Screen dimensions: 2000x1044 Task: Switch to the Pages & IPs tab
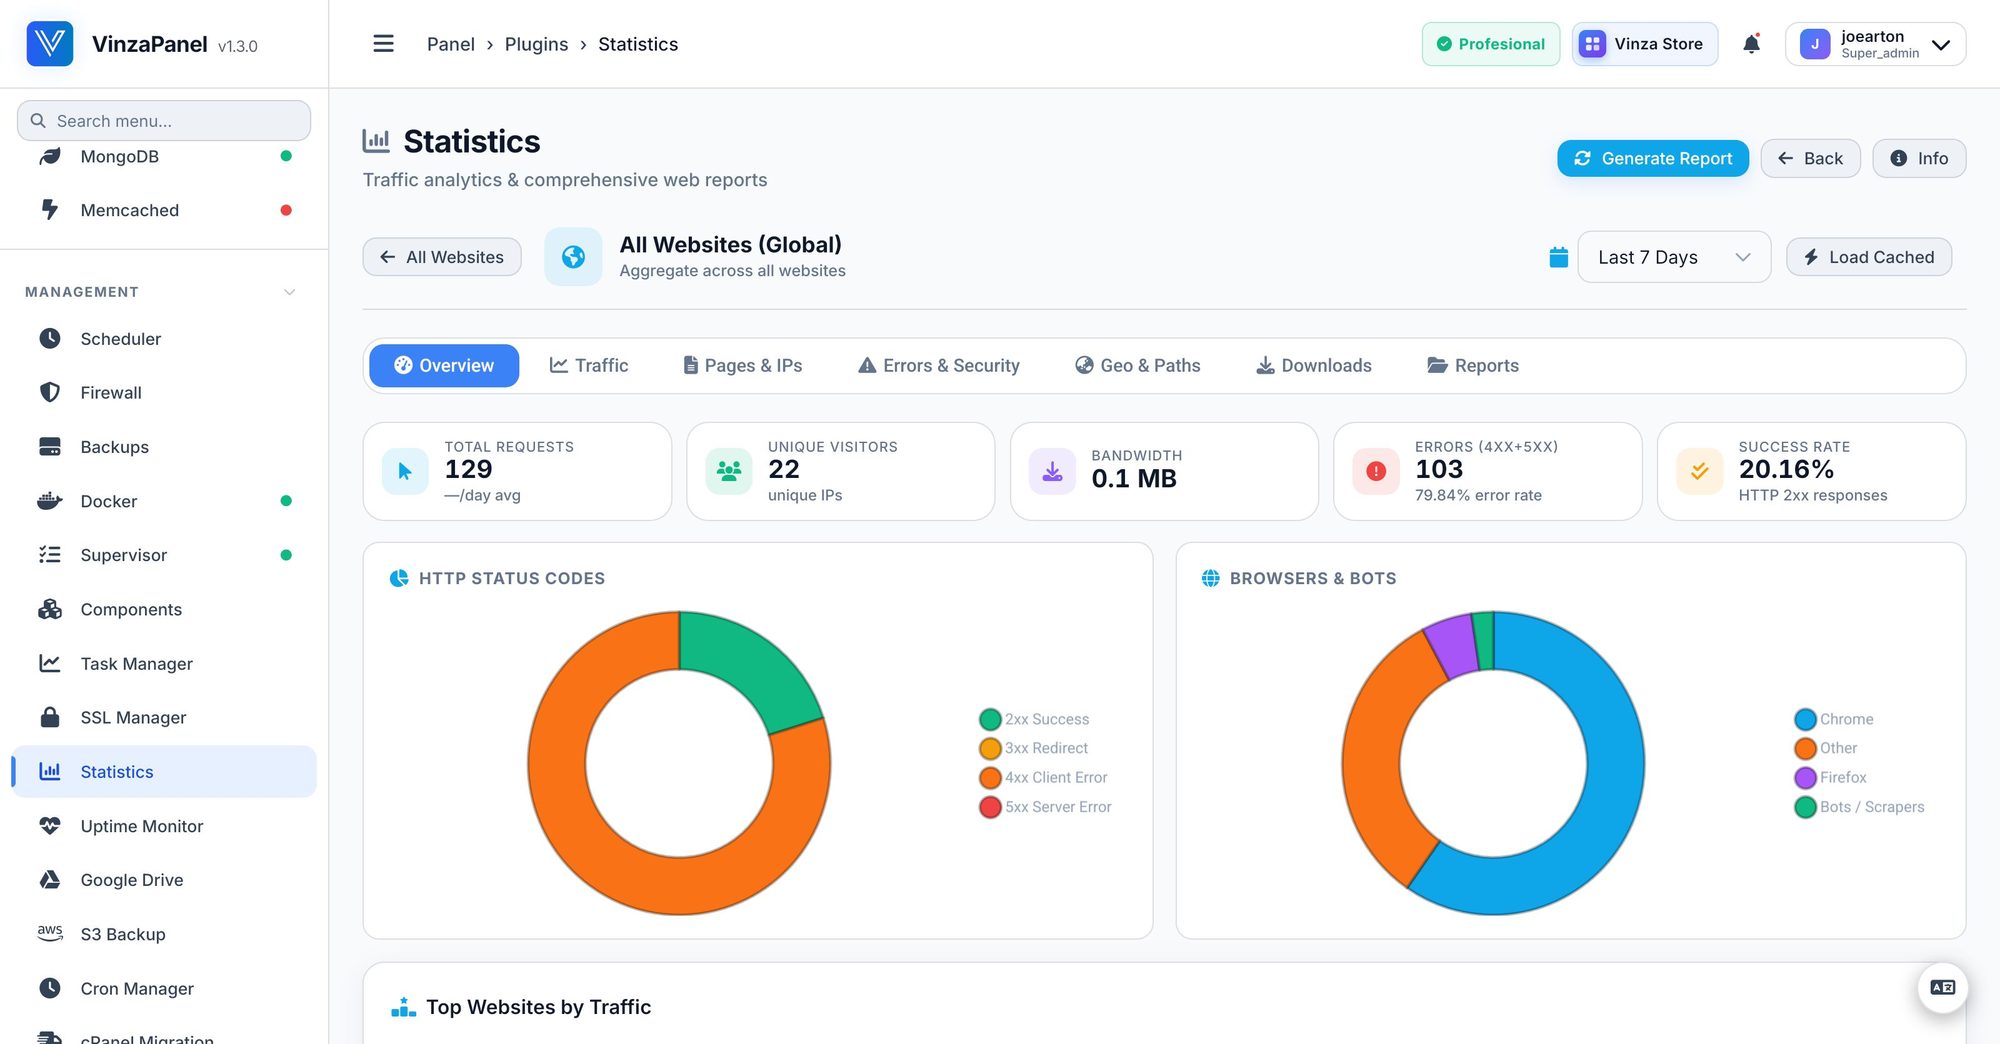click(x=742, y=365)
